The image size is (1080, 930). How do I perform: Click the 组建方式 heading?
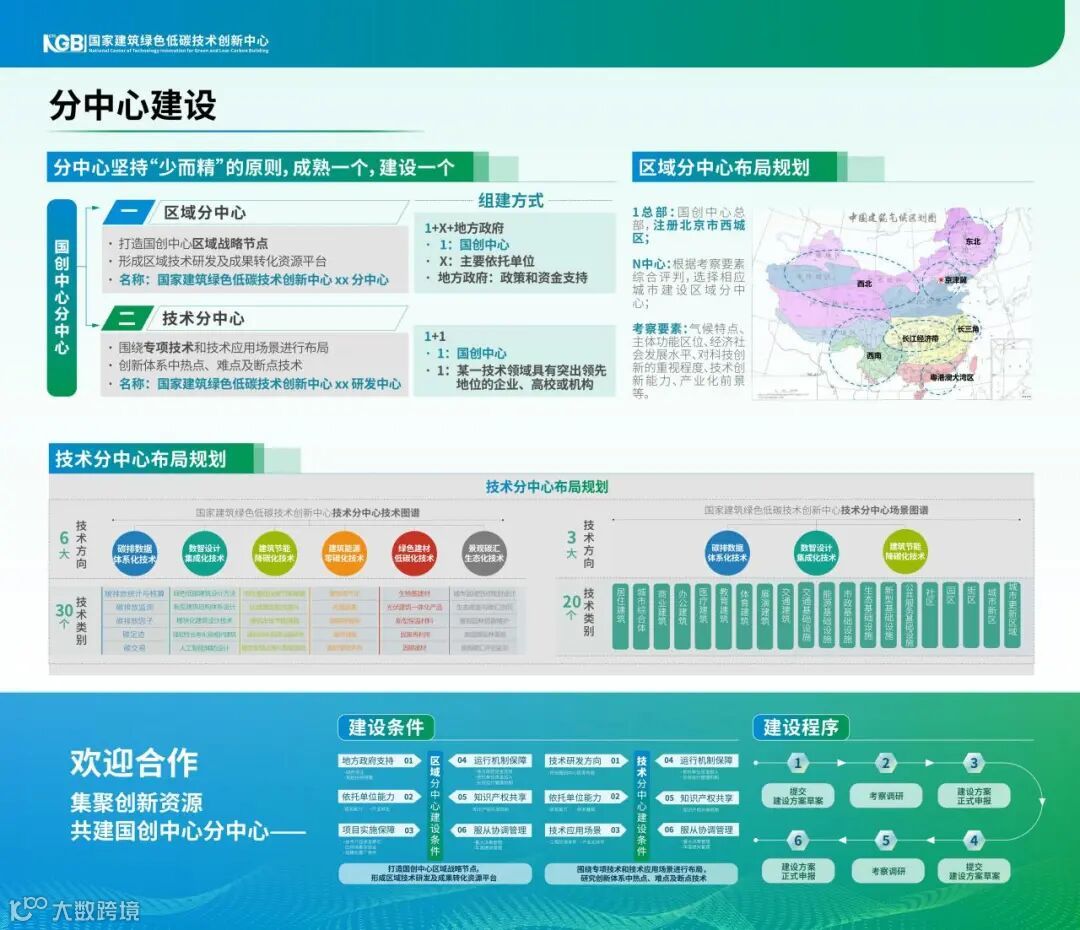(511, 200)
